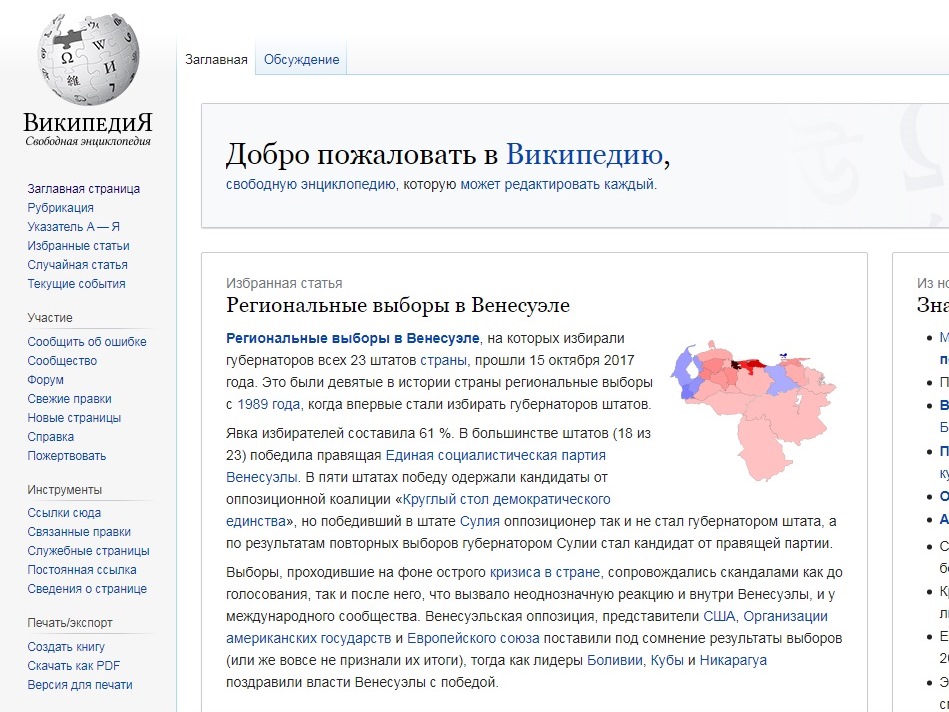Image resolution: width=949 pixels, height=712 pixels.
Task: Open the Сулия state link
Action: coord(479,521)
